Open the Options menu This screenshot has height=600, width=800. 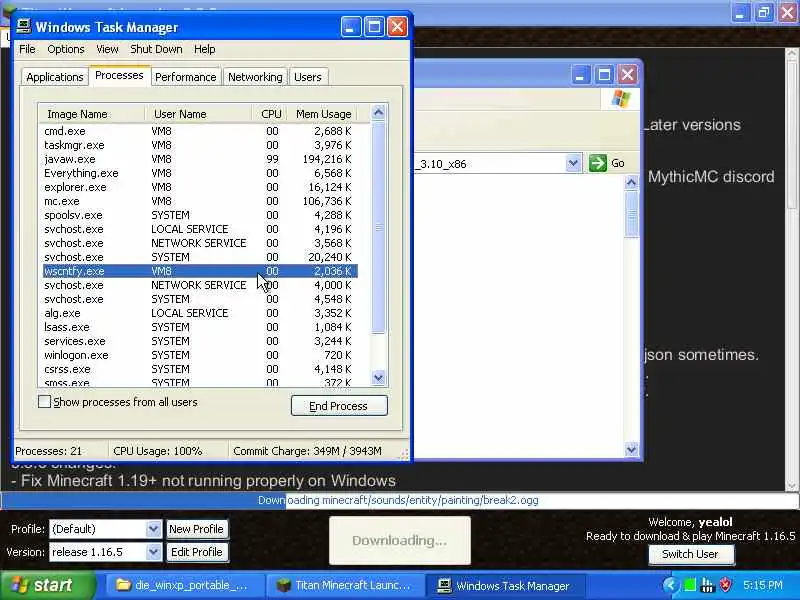(66, 49)
